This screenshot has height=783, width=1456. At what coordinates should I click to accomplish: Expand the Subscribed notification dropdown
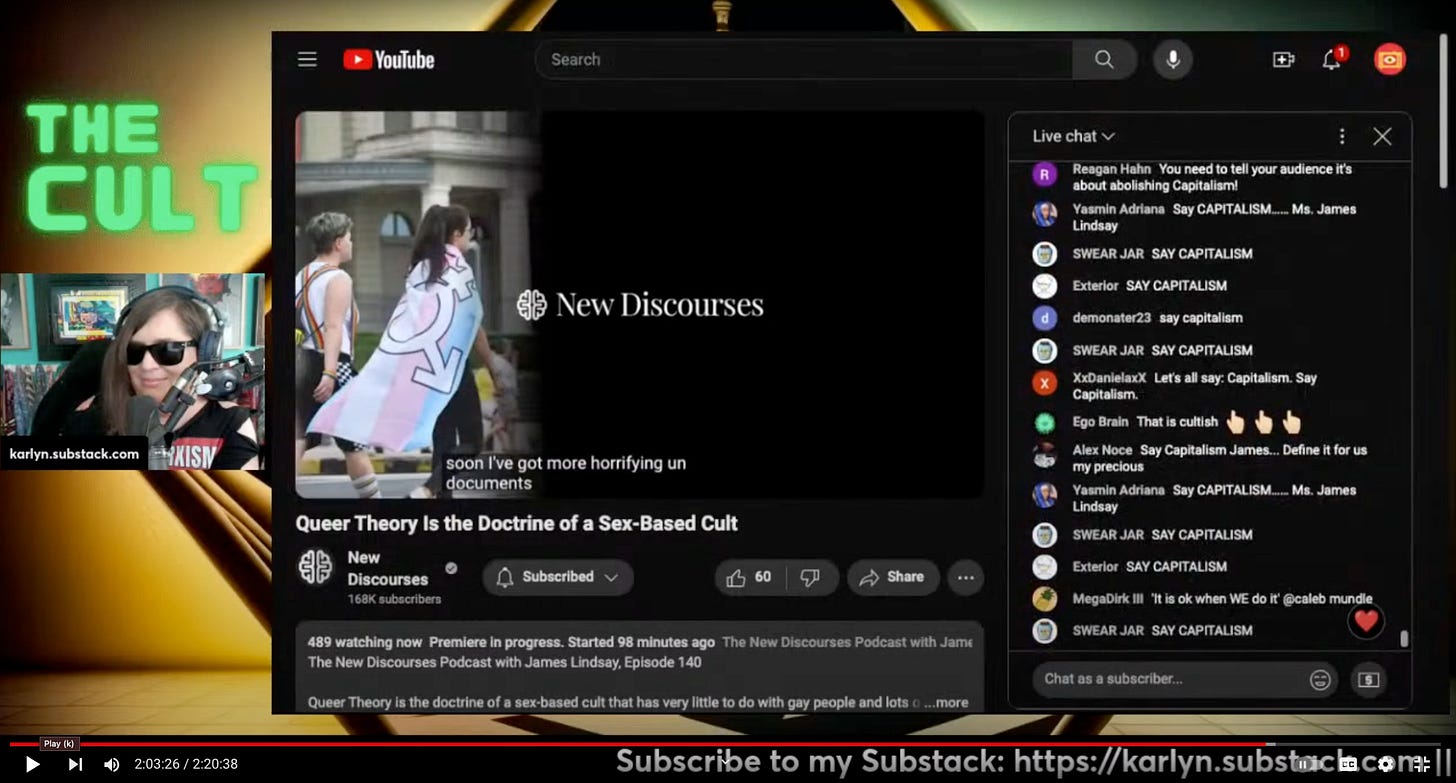[x=558, y=577]
